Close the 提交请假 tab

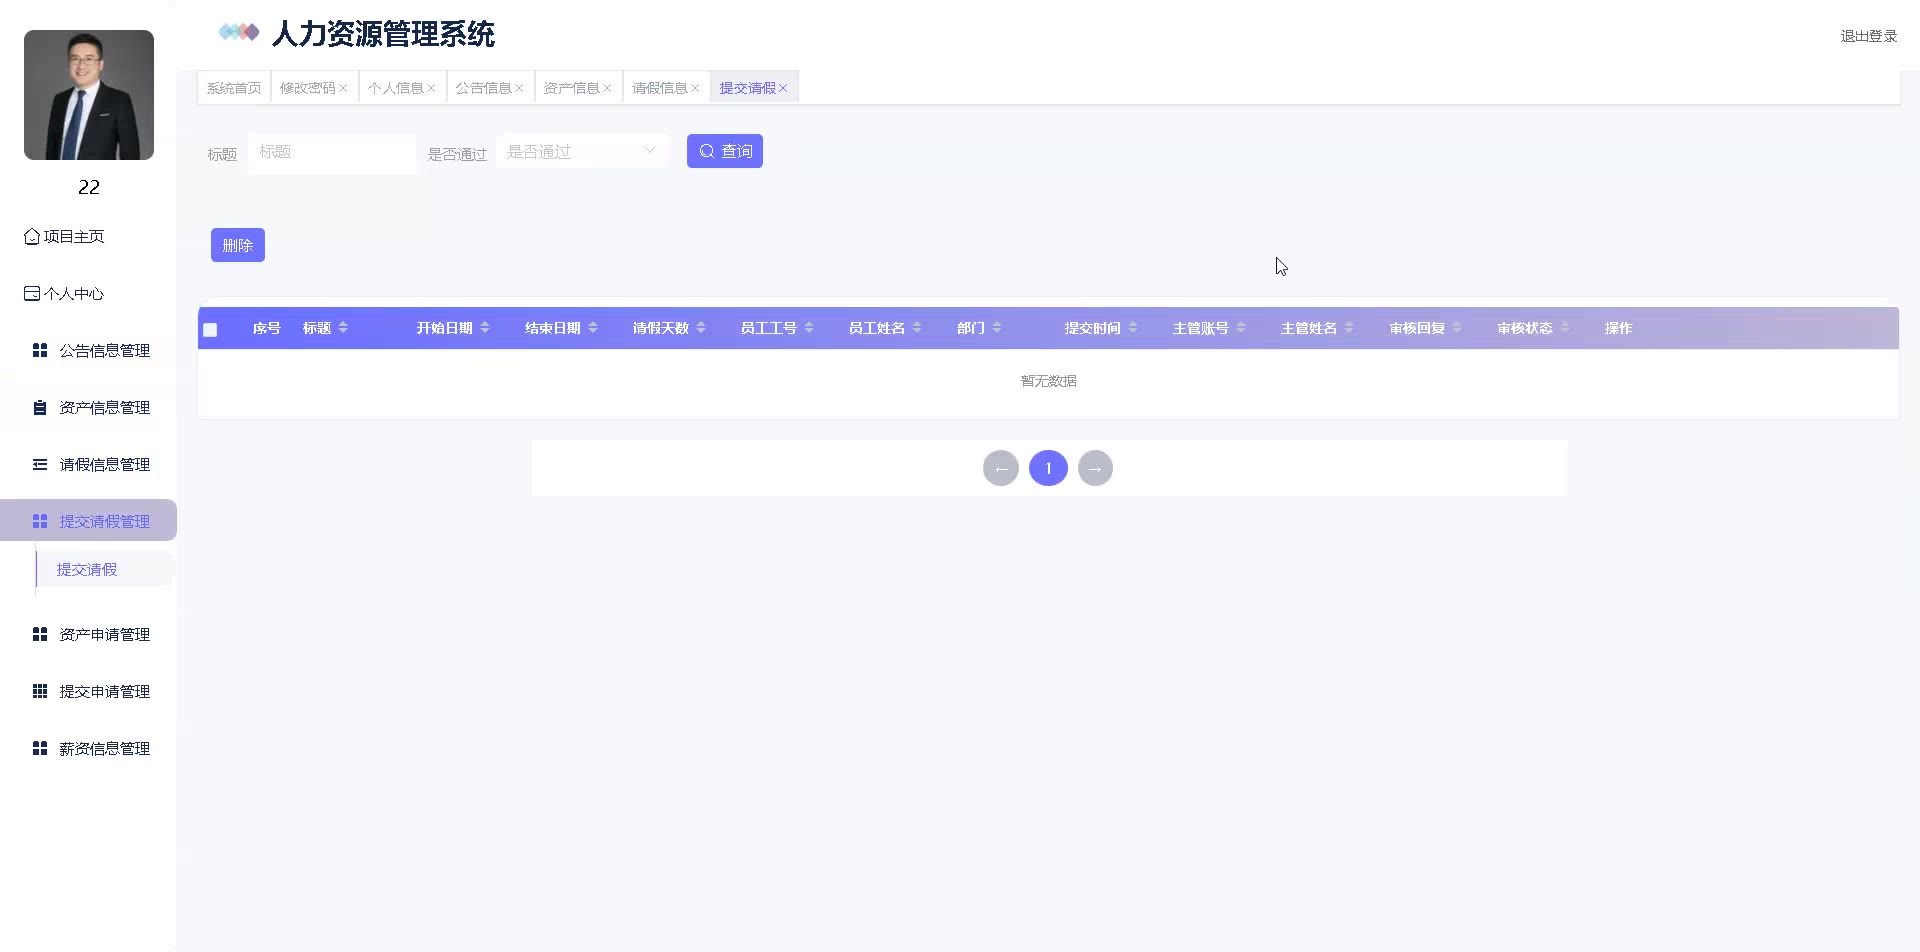click(783, 89)
